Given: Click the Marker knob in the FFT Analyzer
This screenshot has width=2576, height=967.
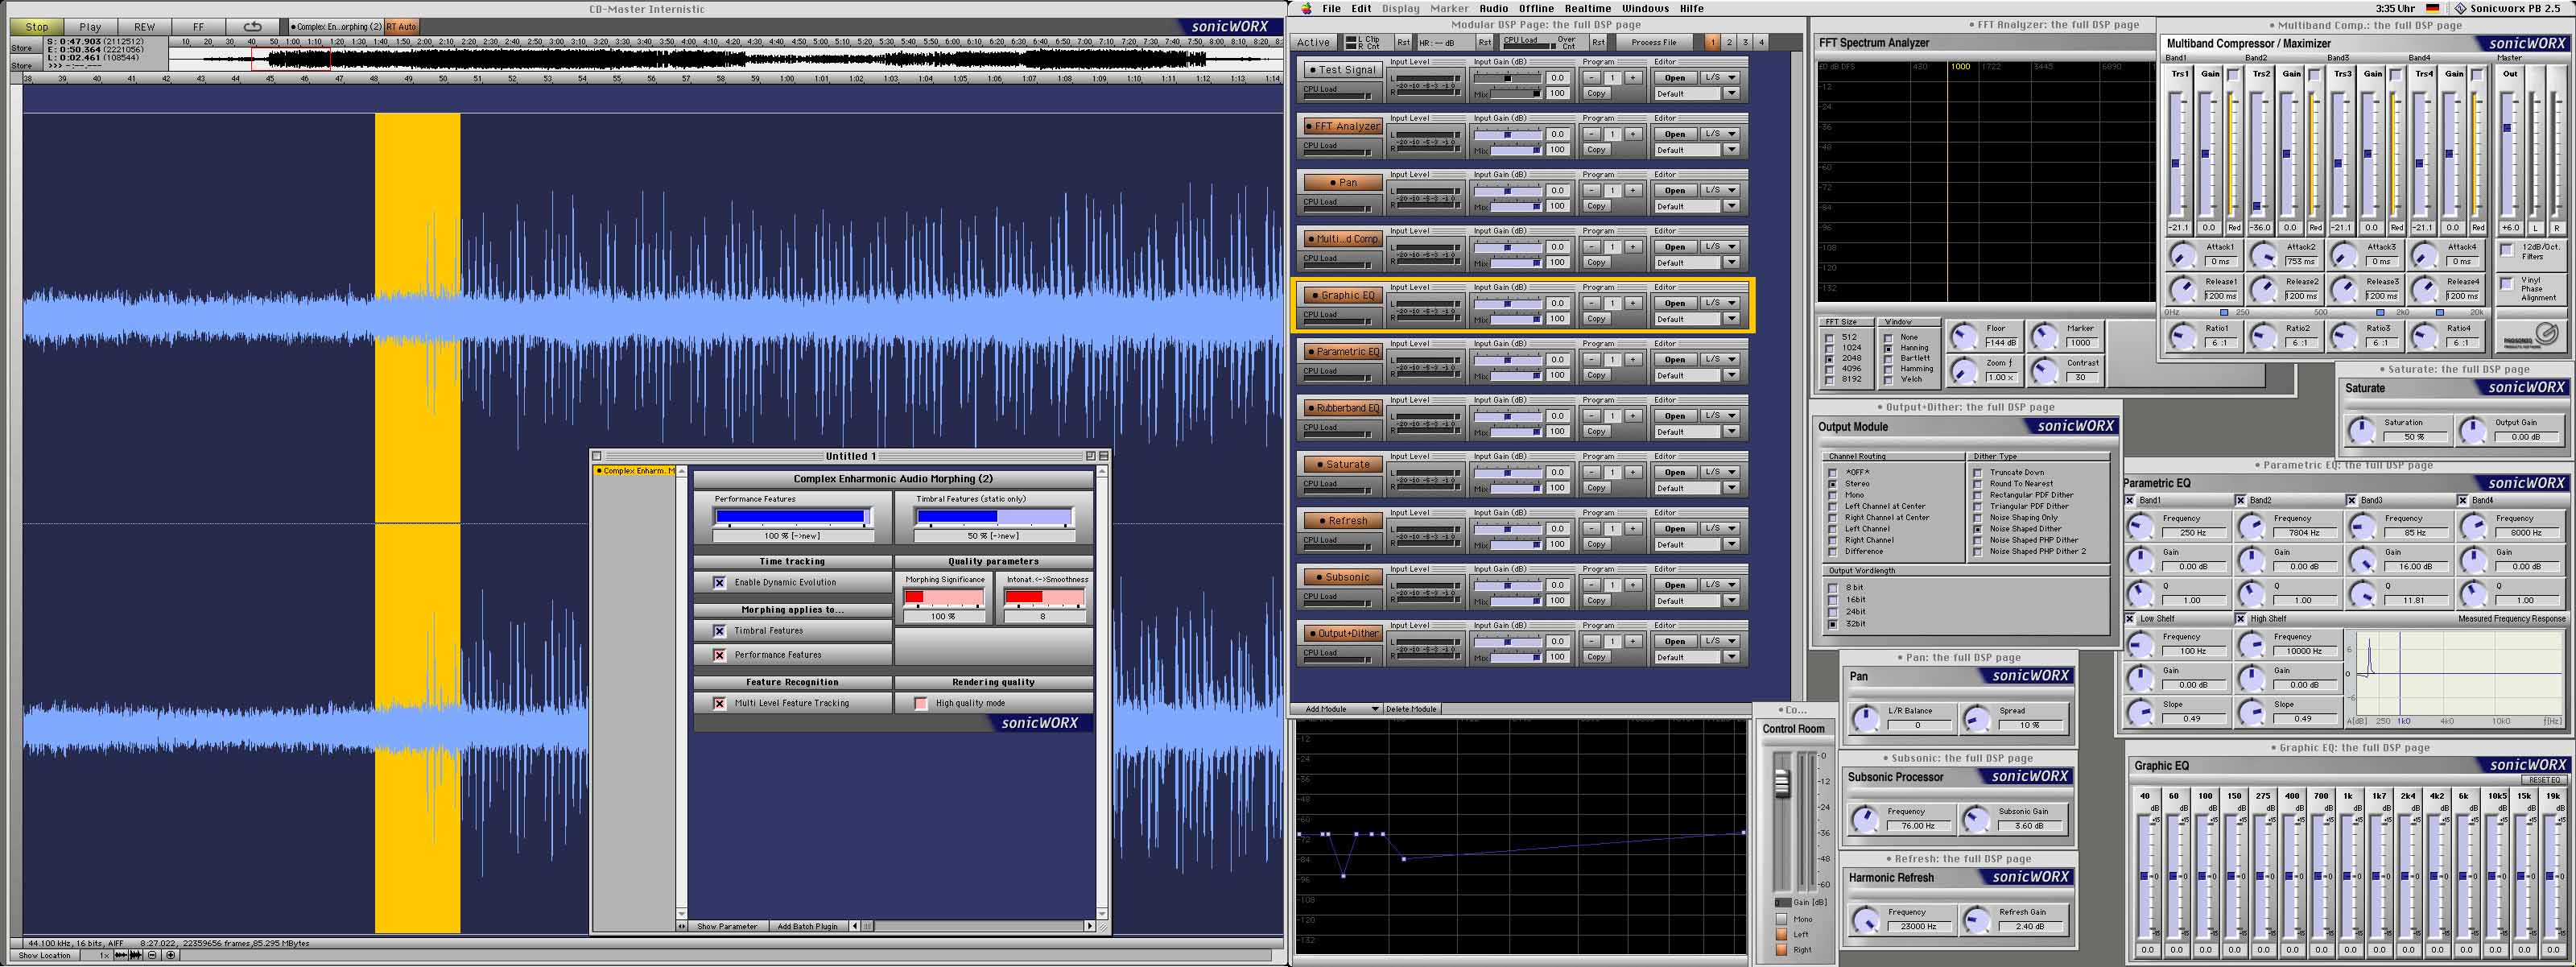Looking at the screenshot, I should [2044, 336].
